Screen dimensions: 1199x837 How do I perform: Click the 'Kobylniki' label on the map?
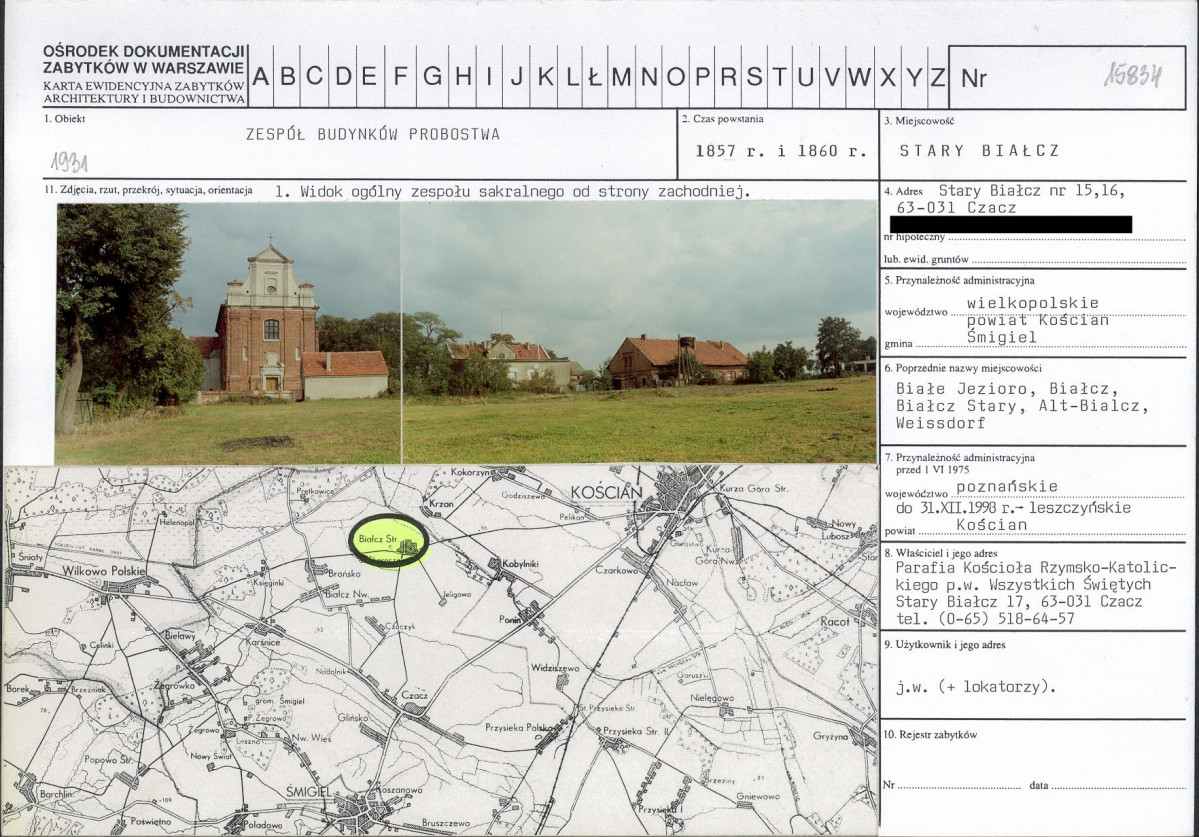click(x=520, y=563)
